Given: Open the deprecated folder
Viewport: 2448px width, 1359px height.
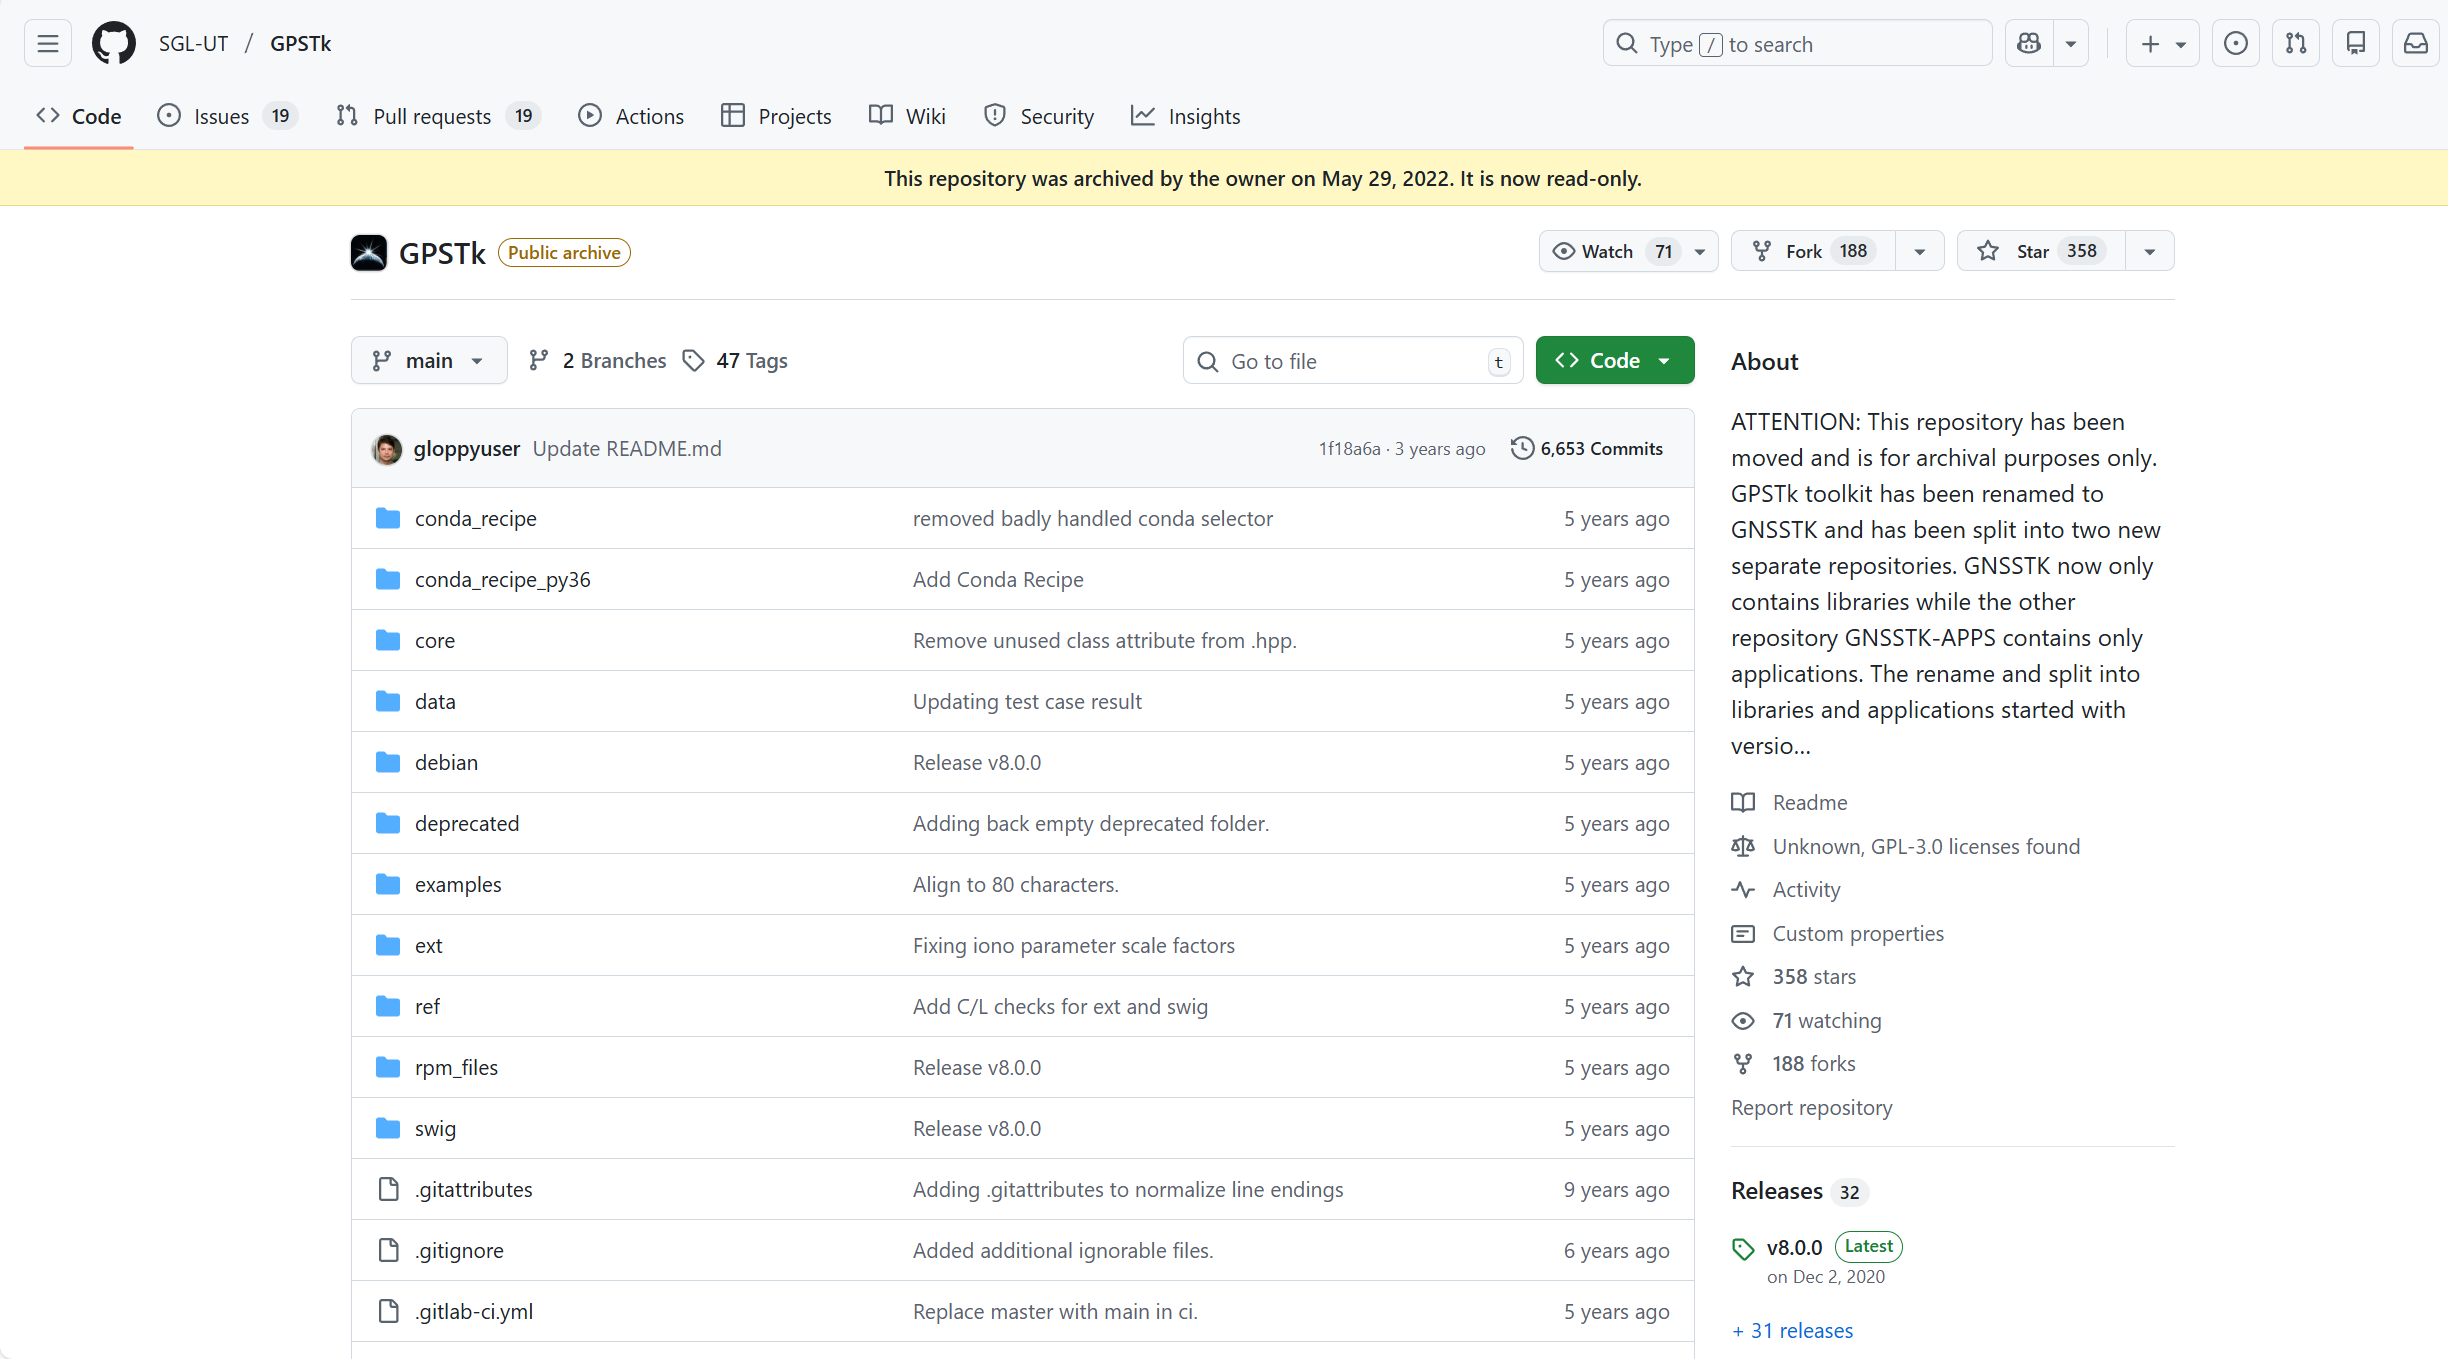Looking at the screenshot, I should click(467, 824).
